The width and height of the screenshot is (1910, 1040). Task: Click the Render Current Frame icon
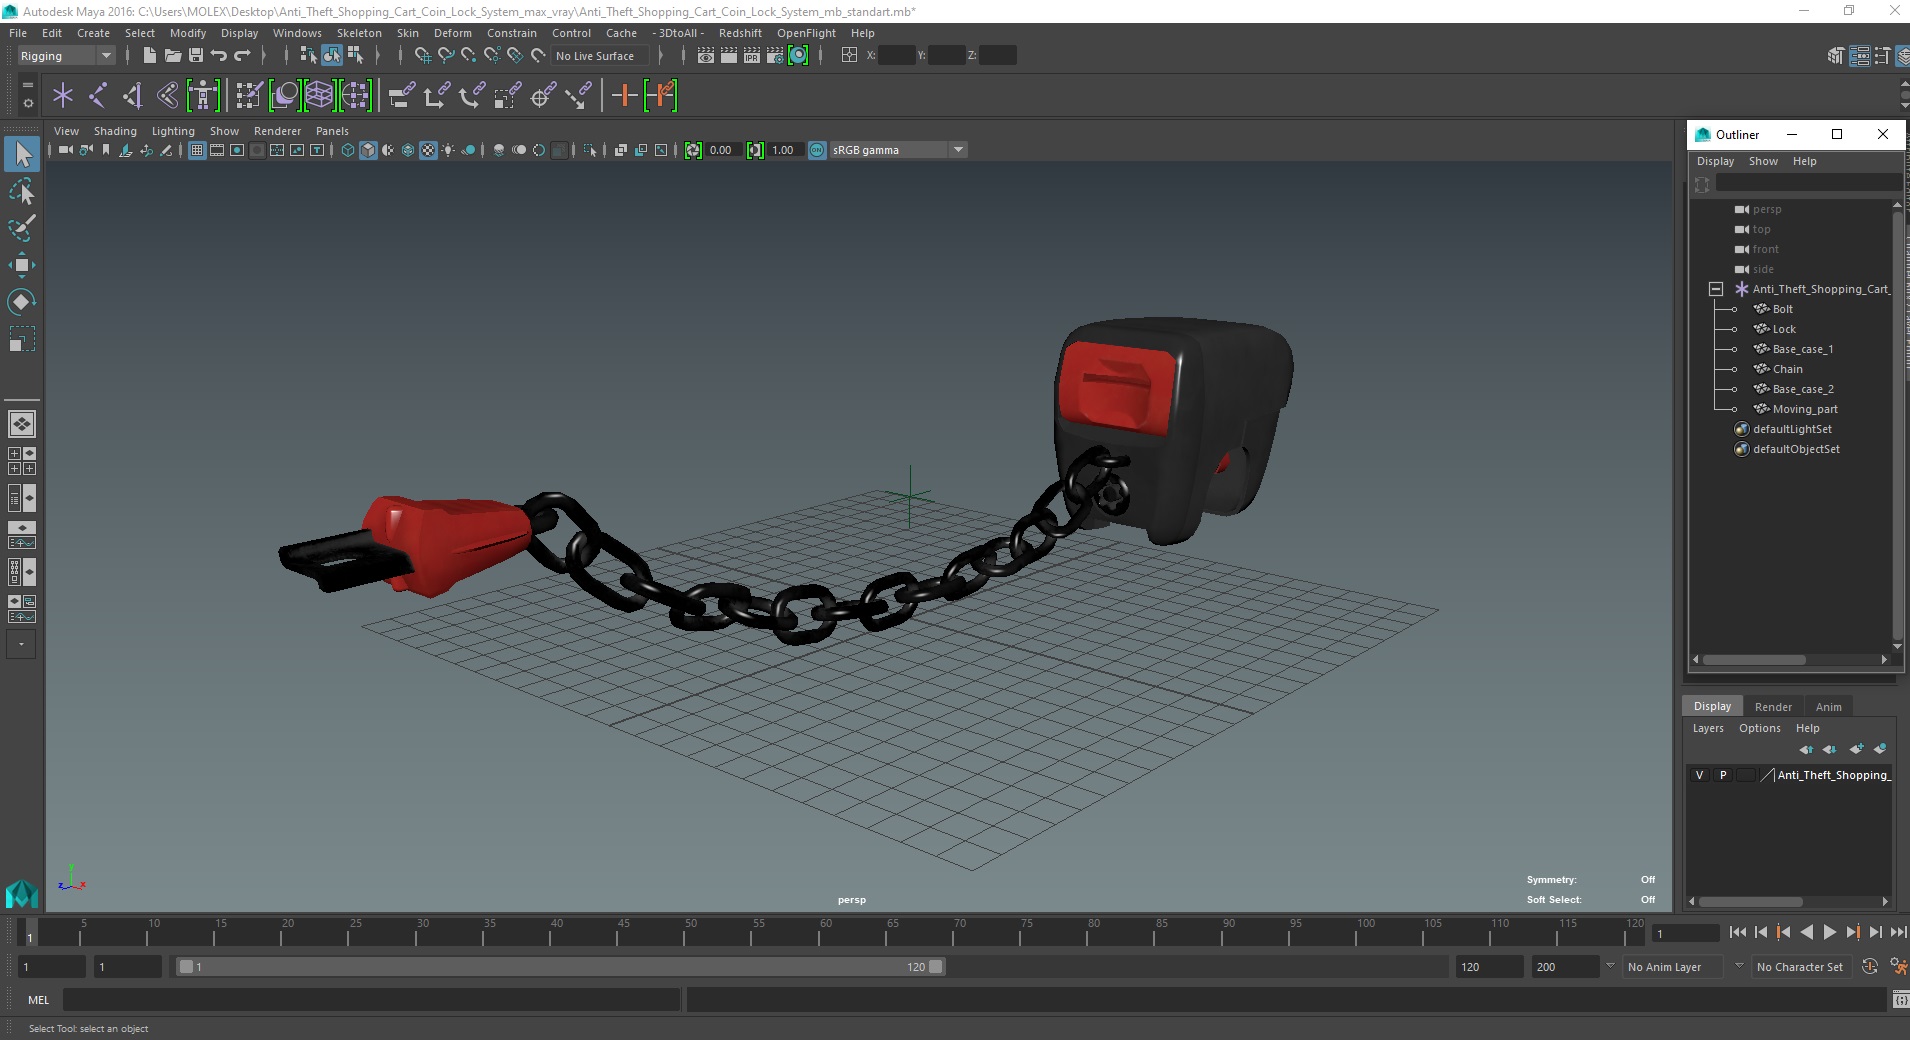click(x=729, y=56)
